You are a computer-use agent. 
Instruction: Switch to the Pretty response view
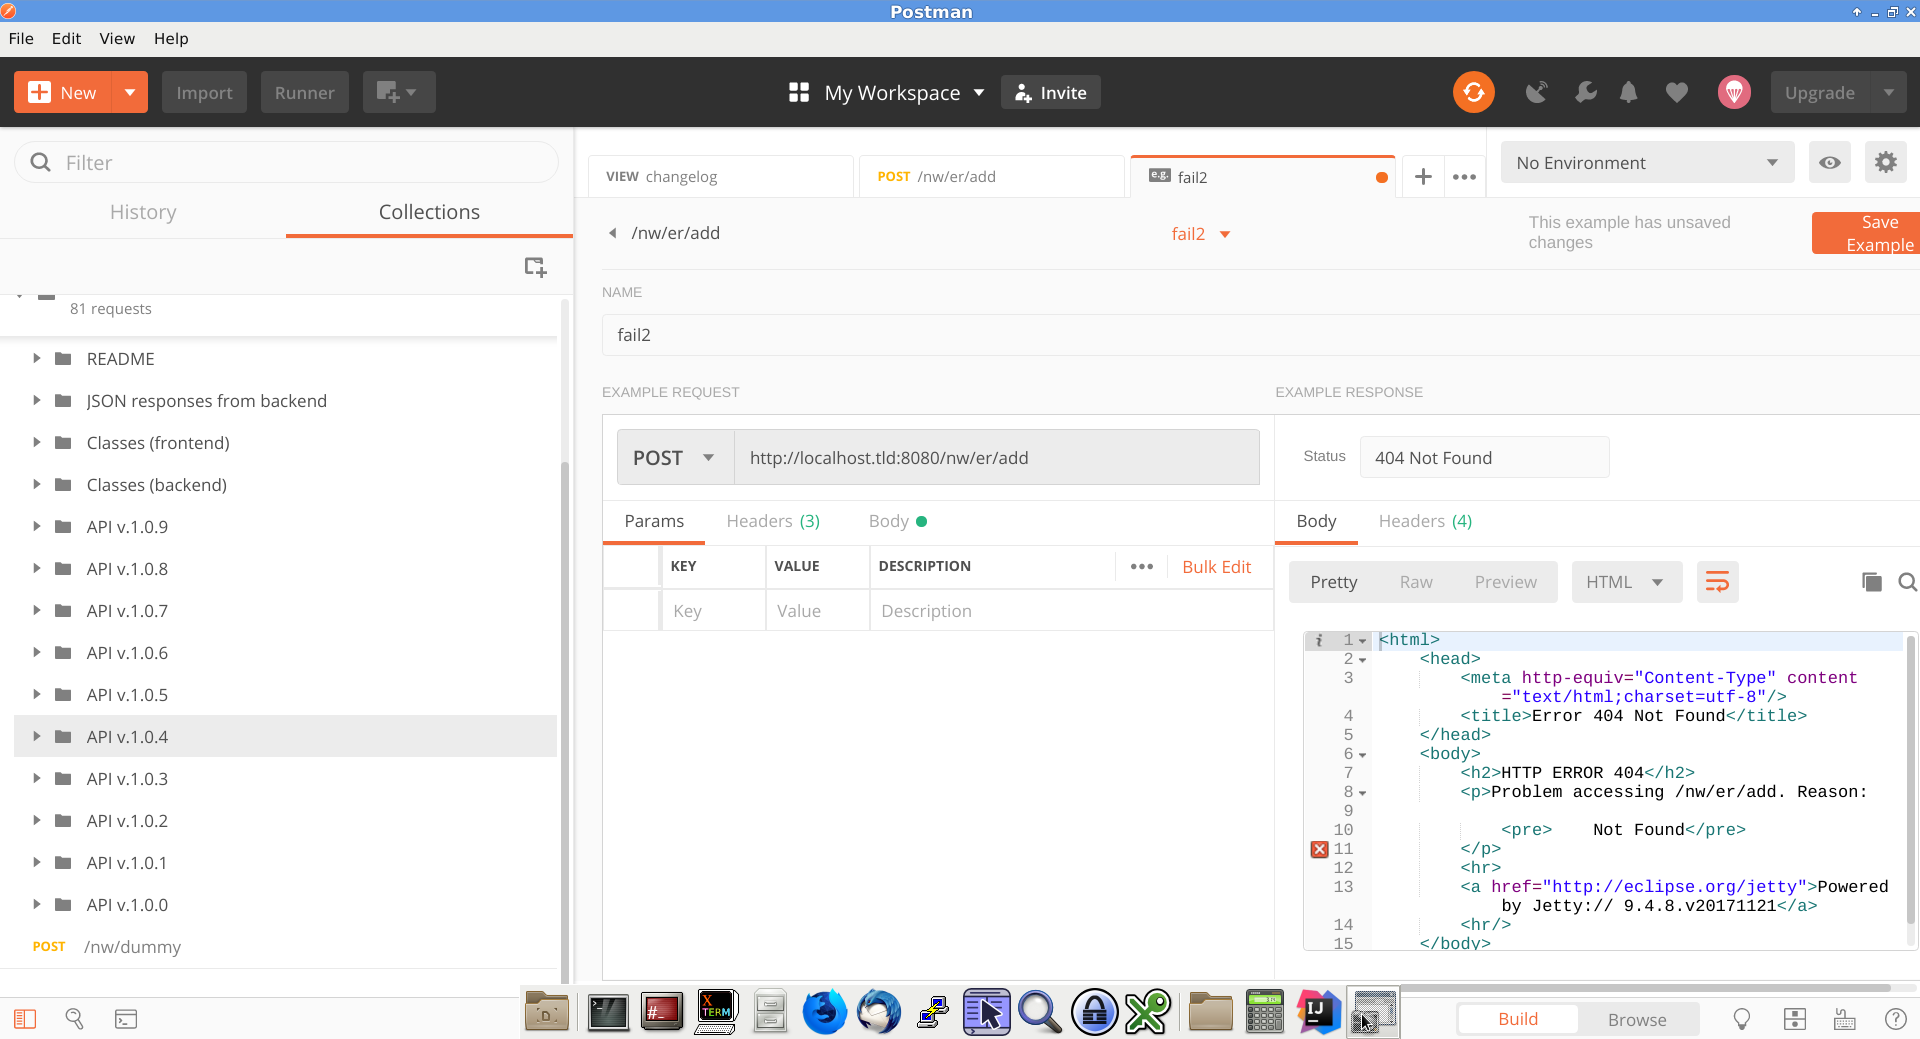[1334, 581]
